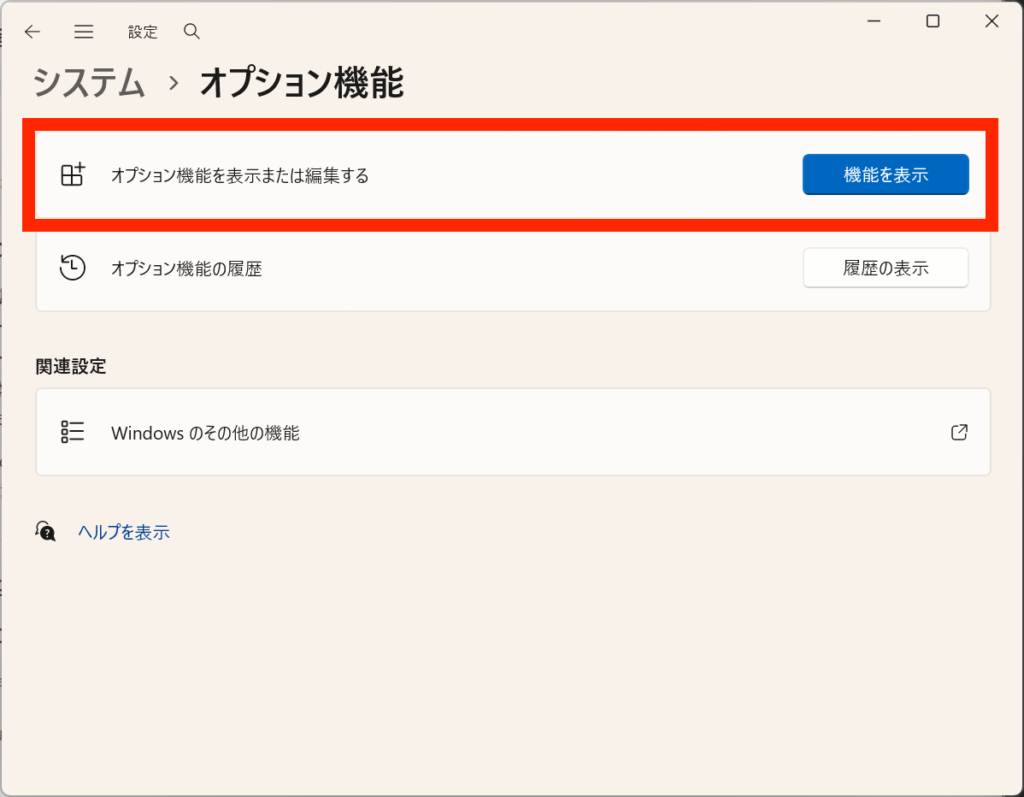Click the オプション機能を表示または編集する label
The image size is (1024, 797).
tap(240, 176)
